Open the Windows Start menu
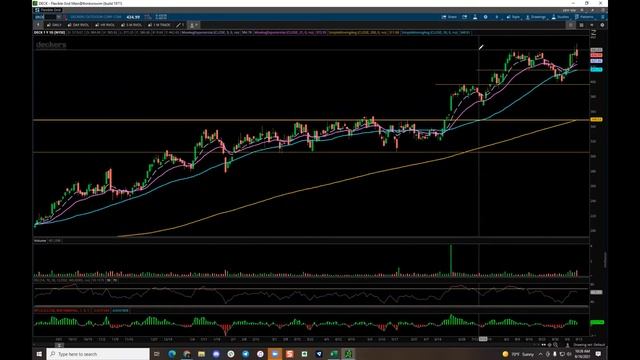This screenshot has height=360, width=640. coord(39,354)
